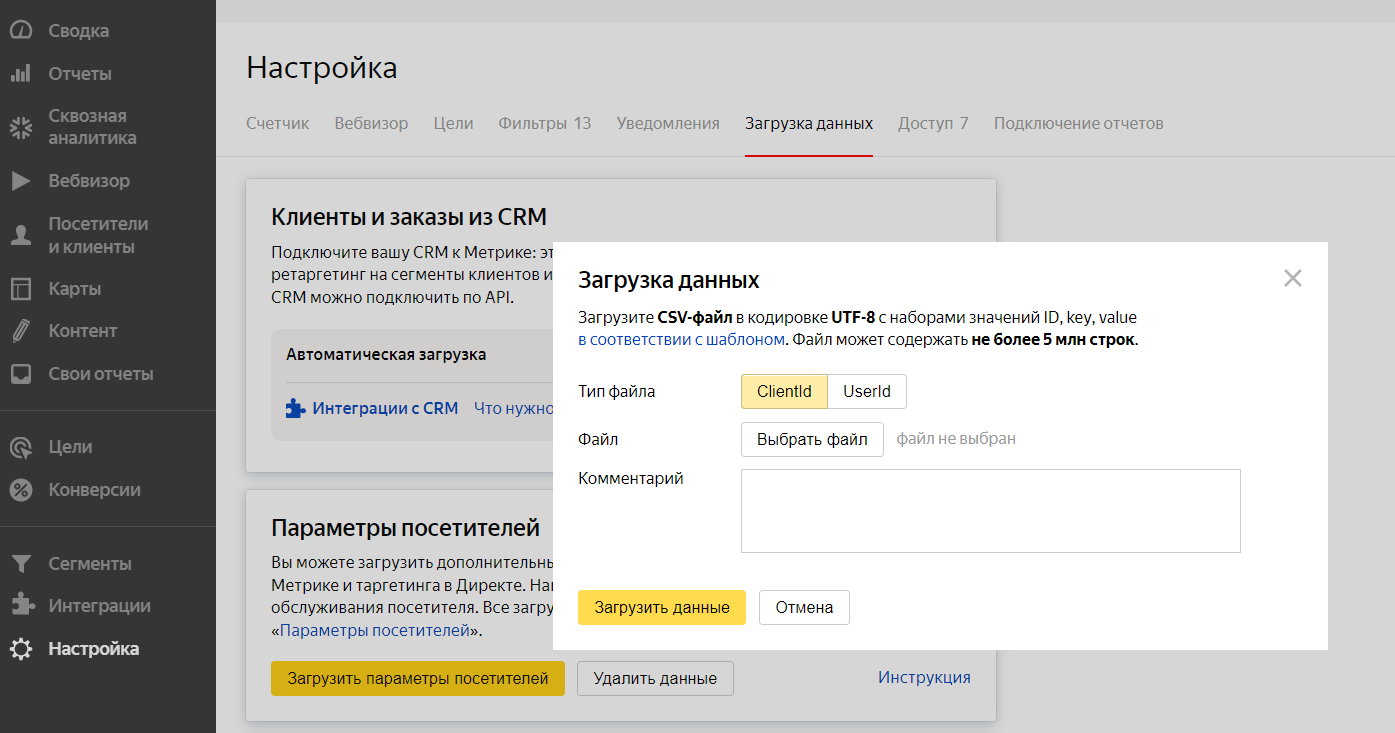
Task: Click the Сводка gauge icon in sidebar
Action: point(21,31)
